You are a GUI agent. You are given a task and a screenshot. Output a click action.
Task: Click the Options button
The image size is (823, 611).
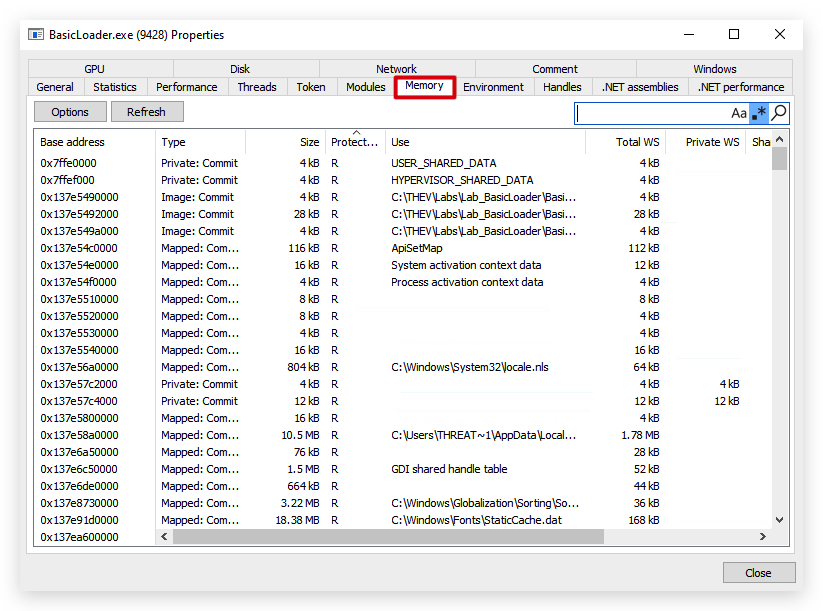70,112
